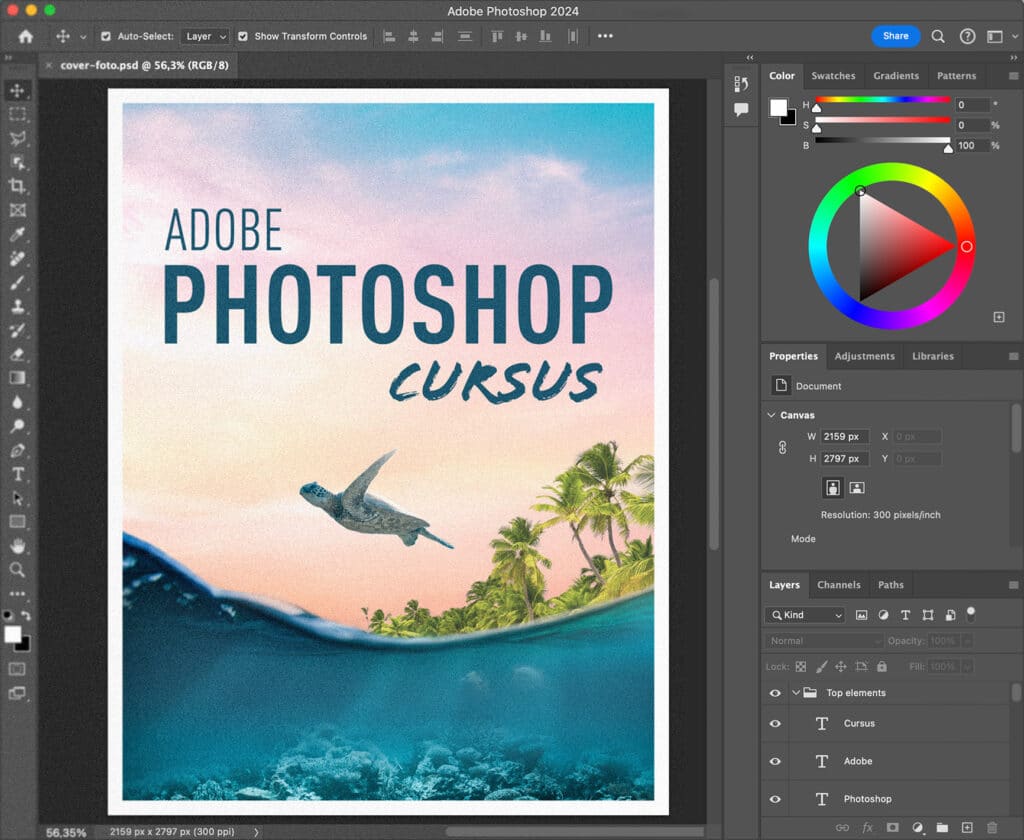Viewport: 1024px width, 840px height.
Task: Open the Move tool preset dropdown arrow
Action: (x=83, y=37)
